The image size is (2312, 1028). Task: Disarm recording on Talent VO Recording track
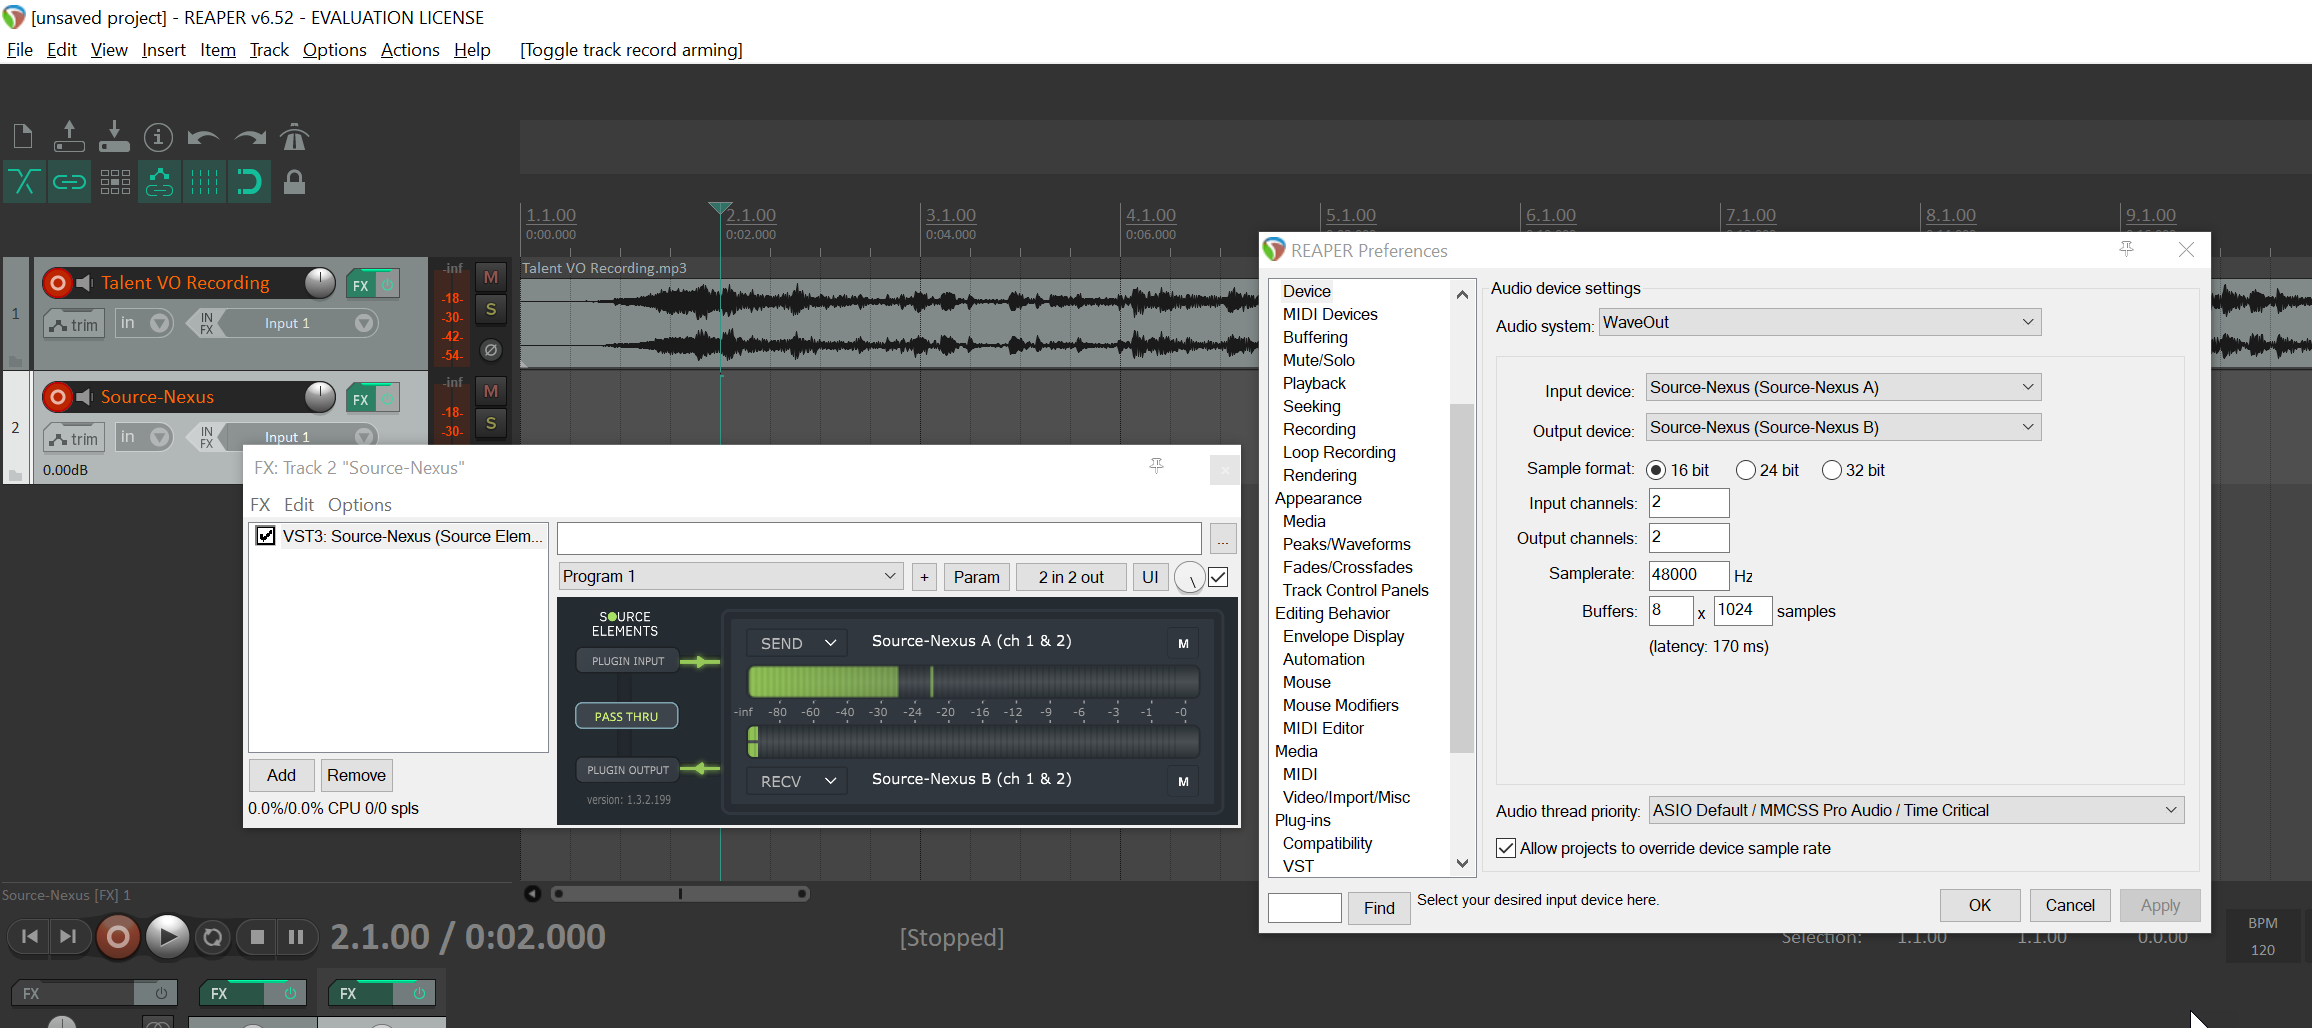tap(58, 283)
